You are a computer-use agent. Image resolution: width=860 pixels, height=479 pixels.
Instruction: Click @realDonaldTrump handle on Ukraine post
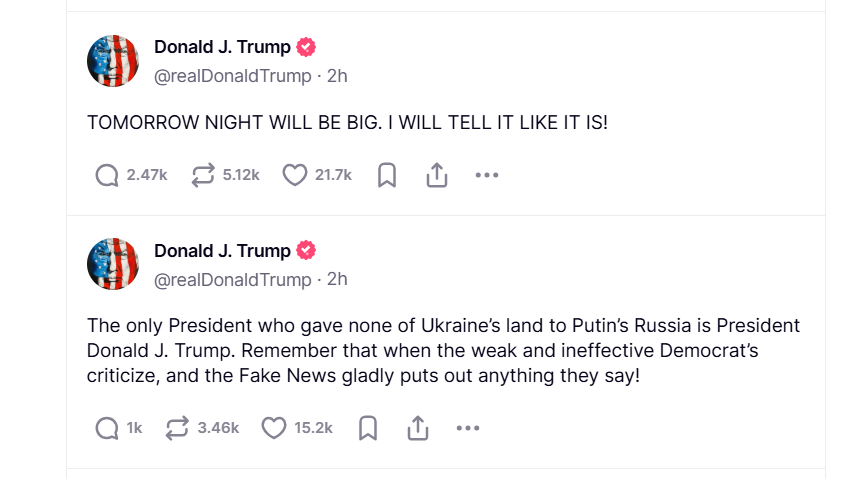(232, 280)
